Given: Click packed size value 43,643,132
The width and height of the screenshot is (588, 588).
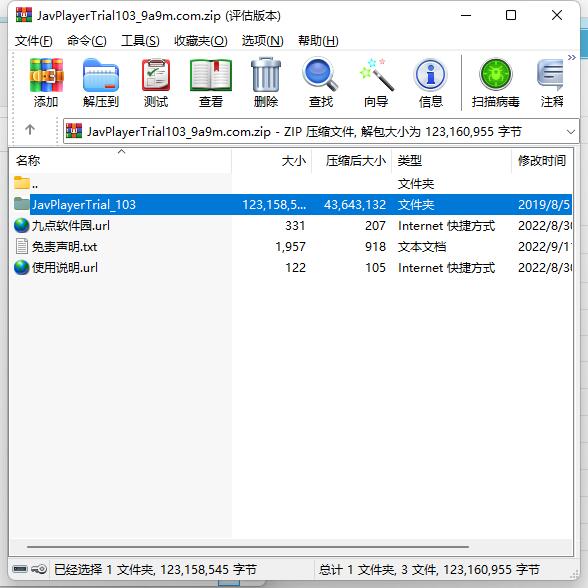Looking at the screenshot, I should (355, 204).
